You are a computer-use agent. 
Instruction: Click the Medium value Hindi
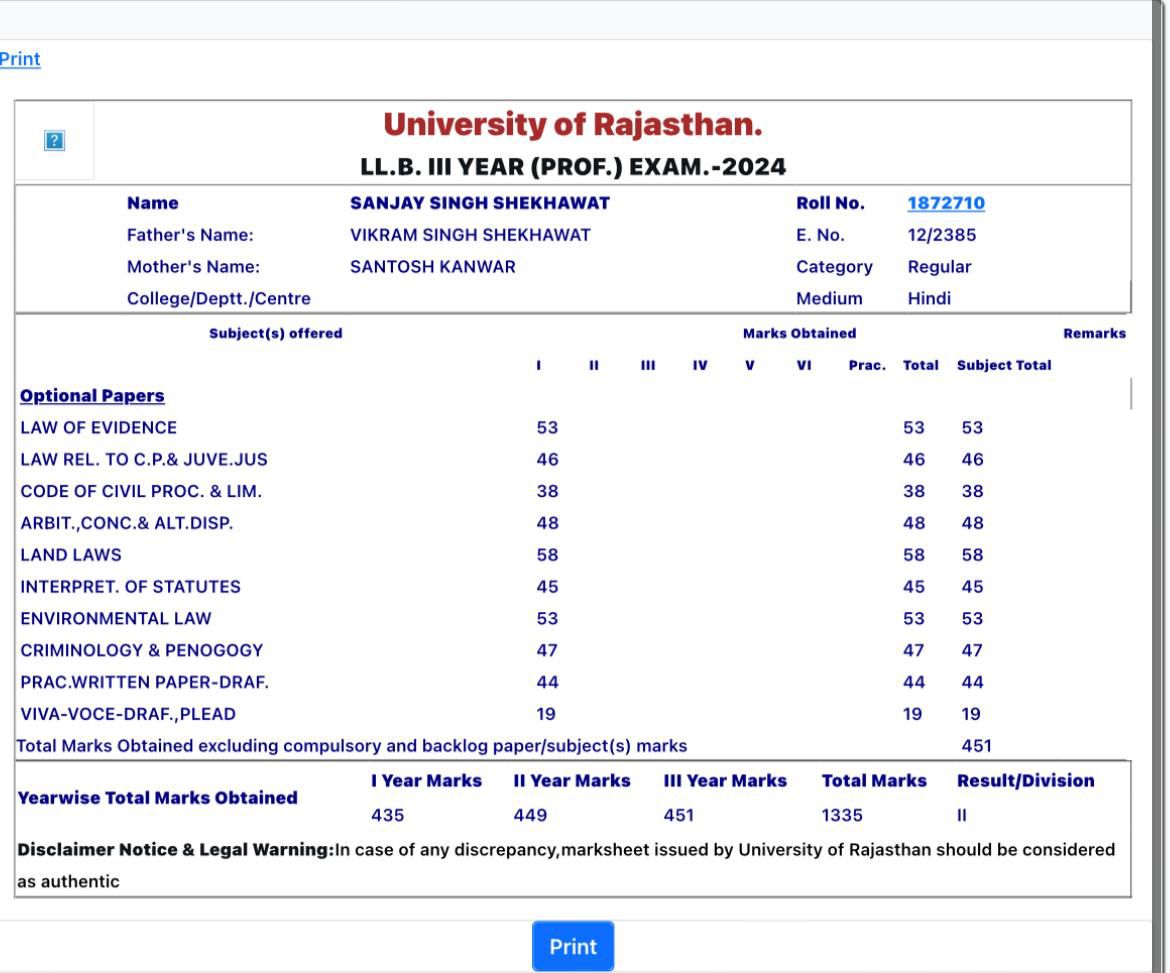(x=929, y=298)
